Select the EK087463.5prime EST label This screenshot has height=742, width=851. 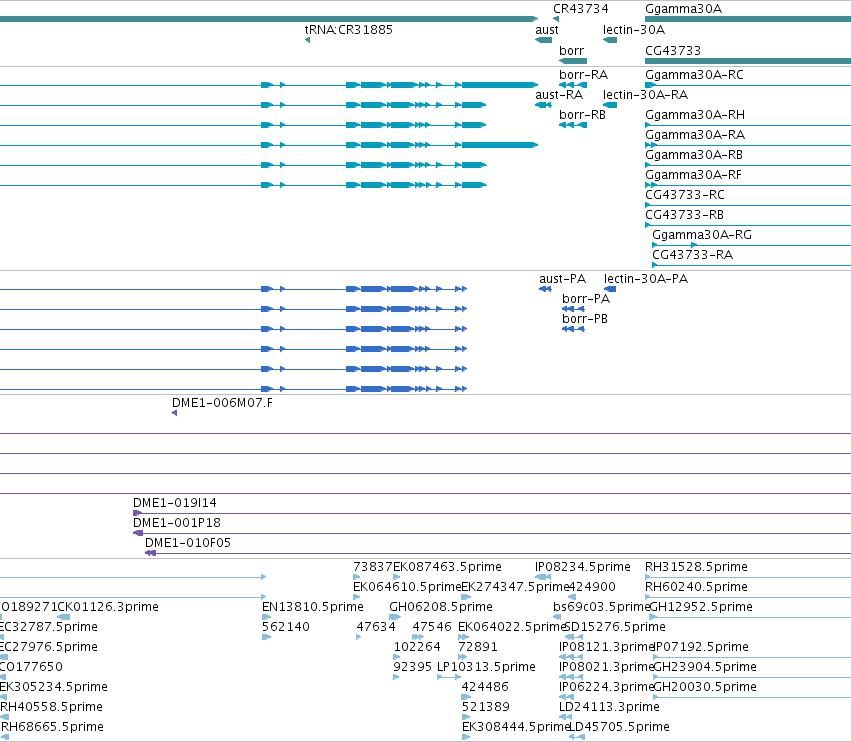click(x=447, y=567)
